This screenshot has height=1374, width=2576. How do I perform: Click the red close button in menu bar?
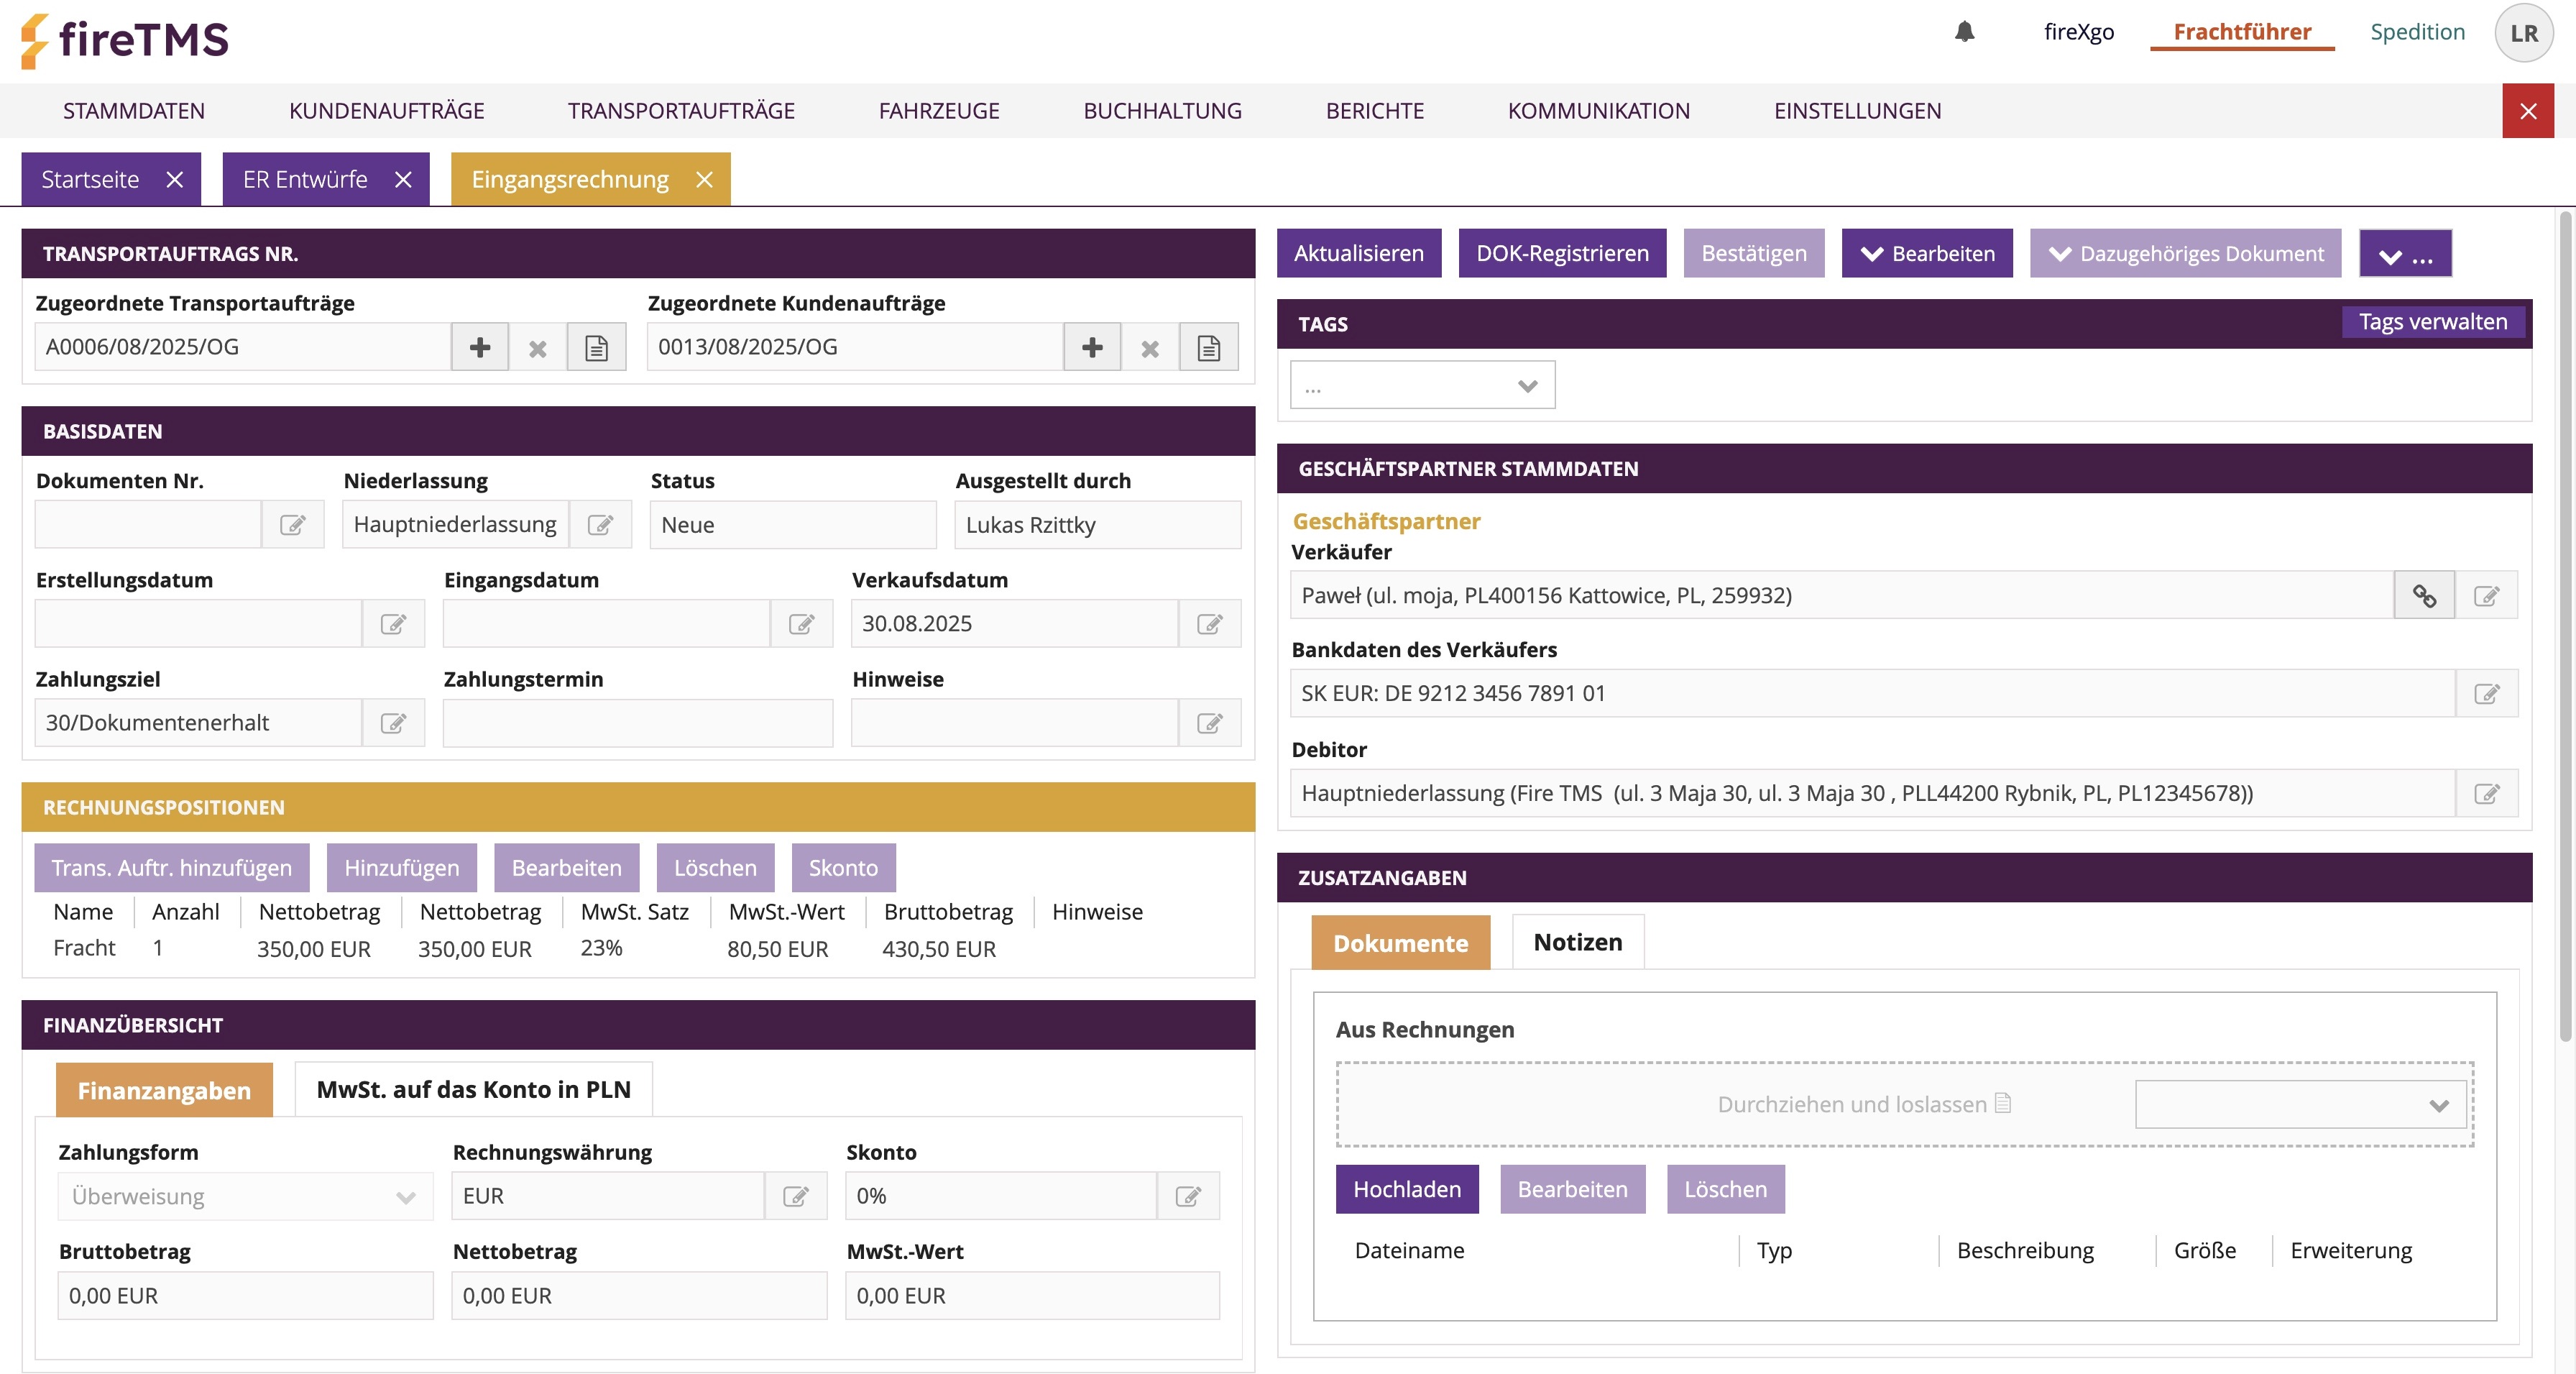(x=2528, y=111)
